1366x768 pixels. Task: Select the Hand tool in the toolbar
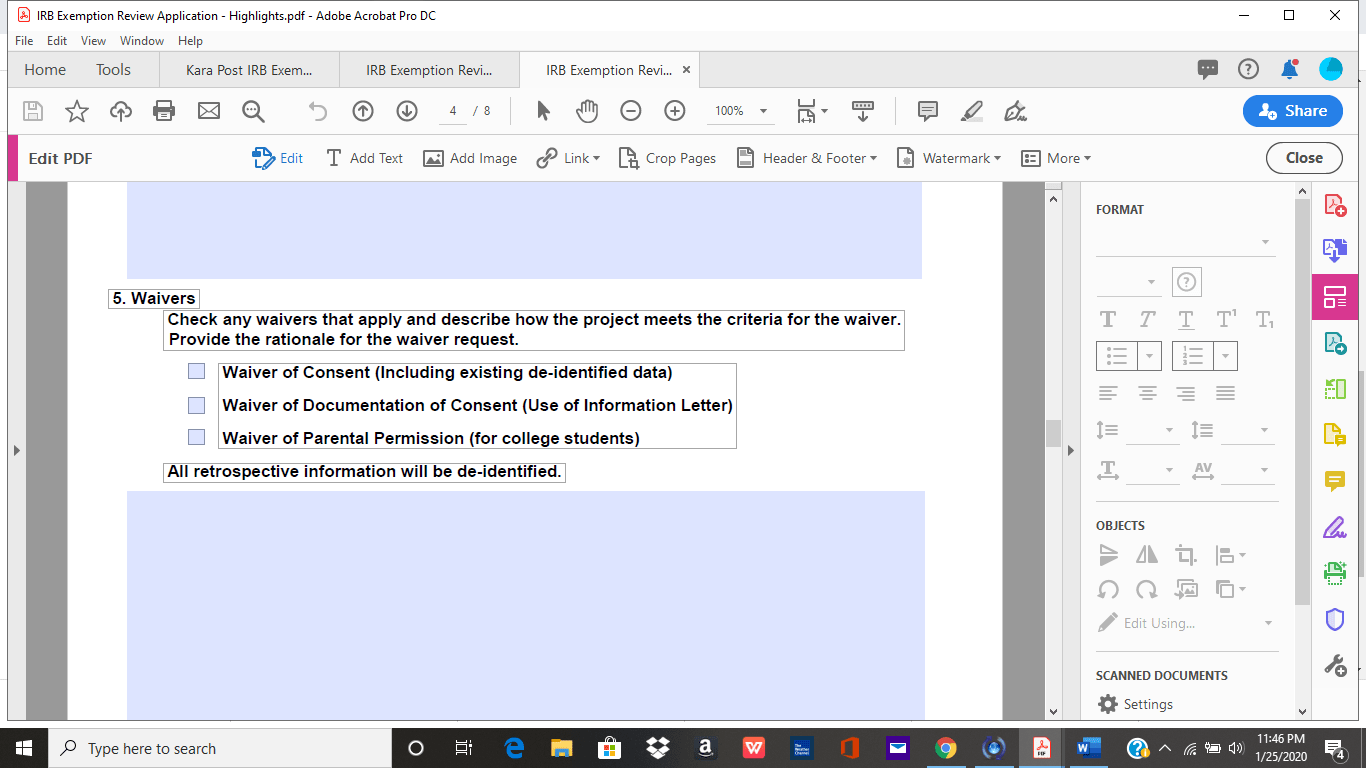(x=587, y=111)
